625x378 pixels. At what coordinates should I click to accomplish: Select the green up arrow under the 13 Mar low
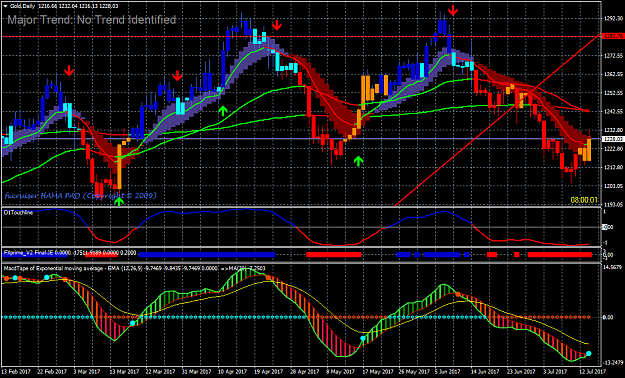[119, 201]
